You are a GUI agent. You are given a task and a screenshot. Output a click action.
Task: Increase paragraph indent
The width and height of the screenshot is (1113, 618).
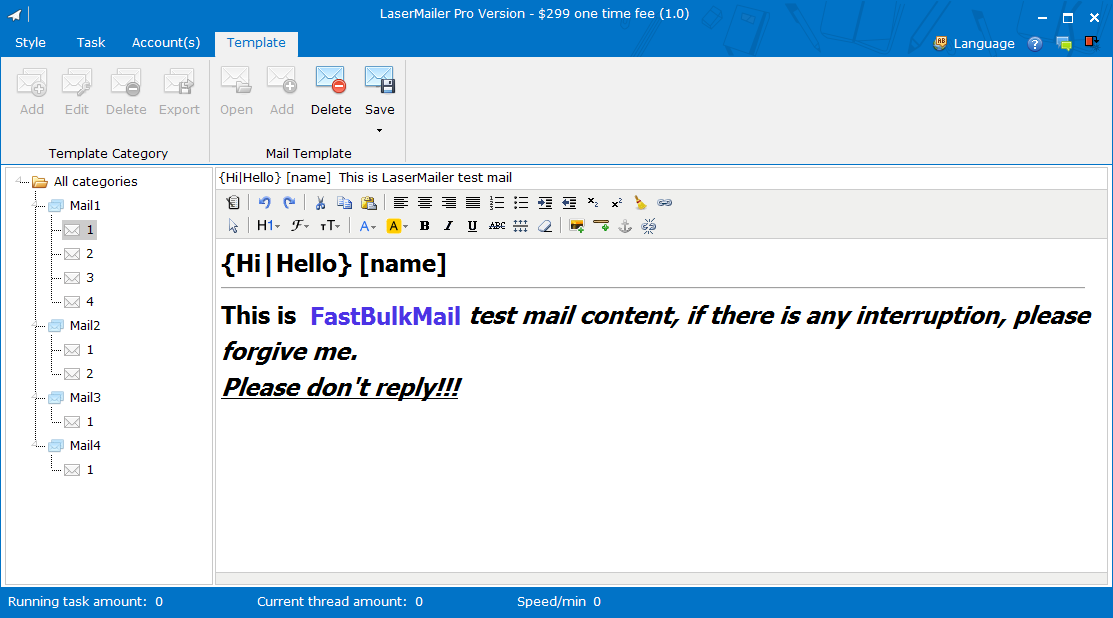tap(545, 203)
